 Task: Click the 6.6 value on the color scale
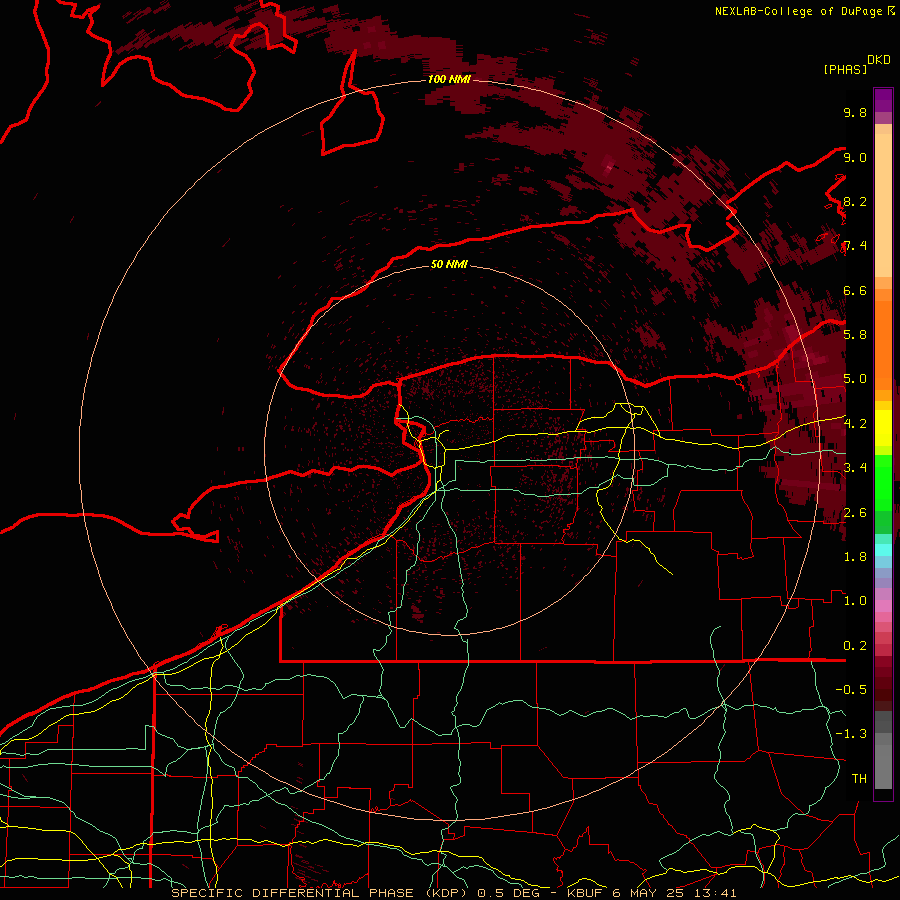[x=855, y=290]
